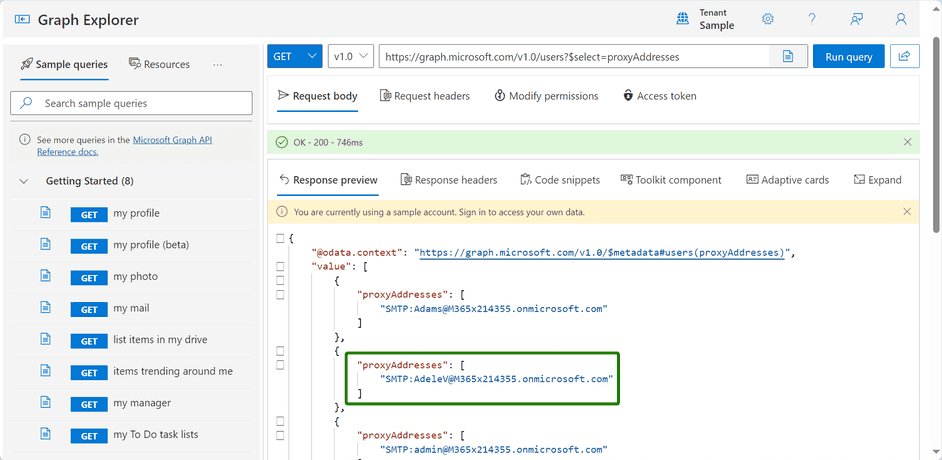Open document icon next to my mail
Screen dimensions: 942x460
tap(46, 307)
